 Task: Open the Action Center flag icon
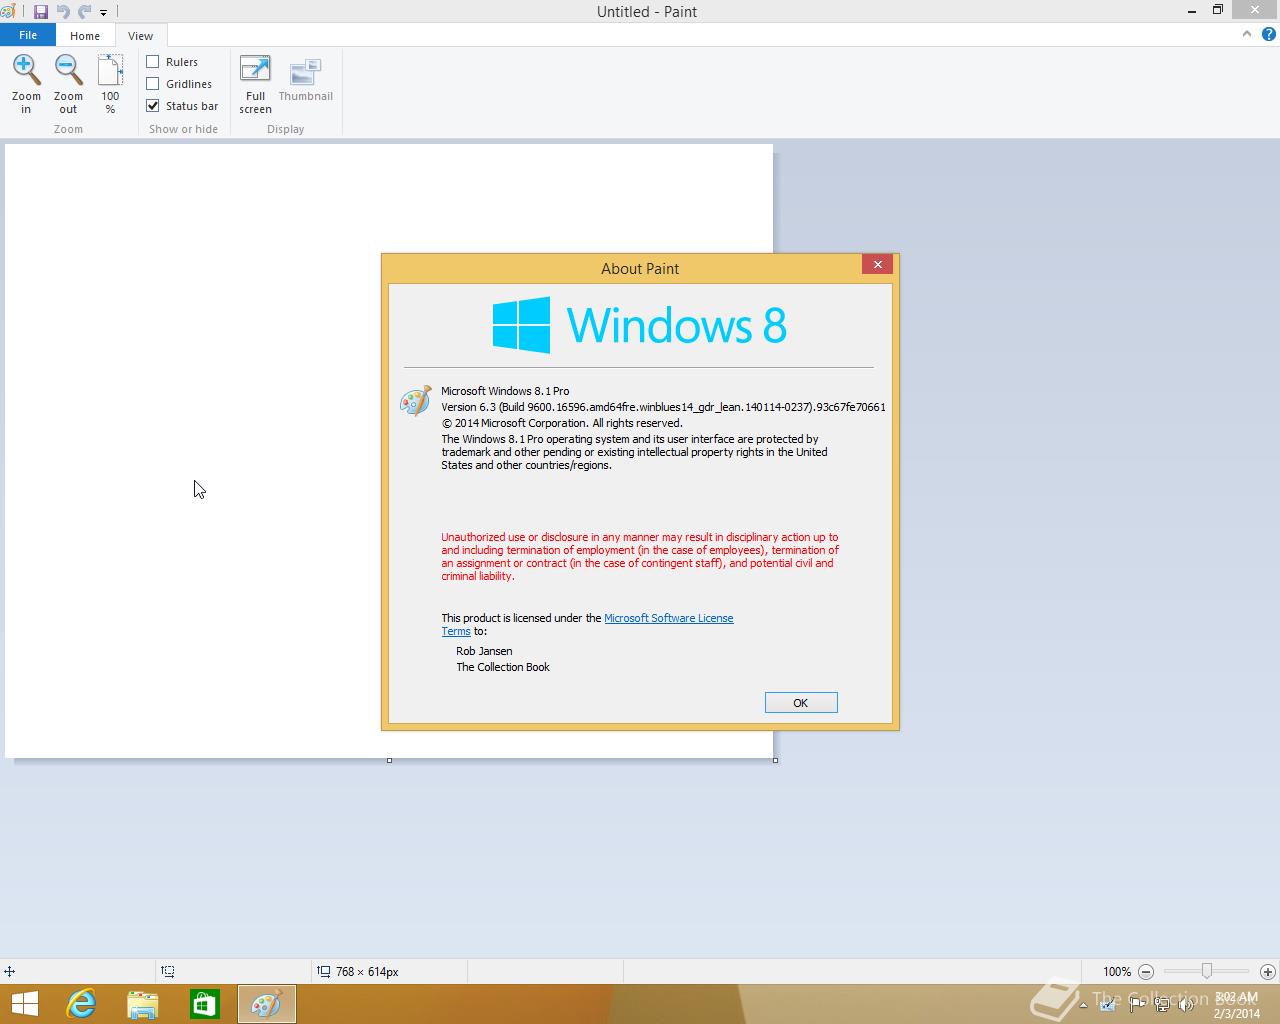(x=1136, y=1005)
